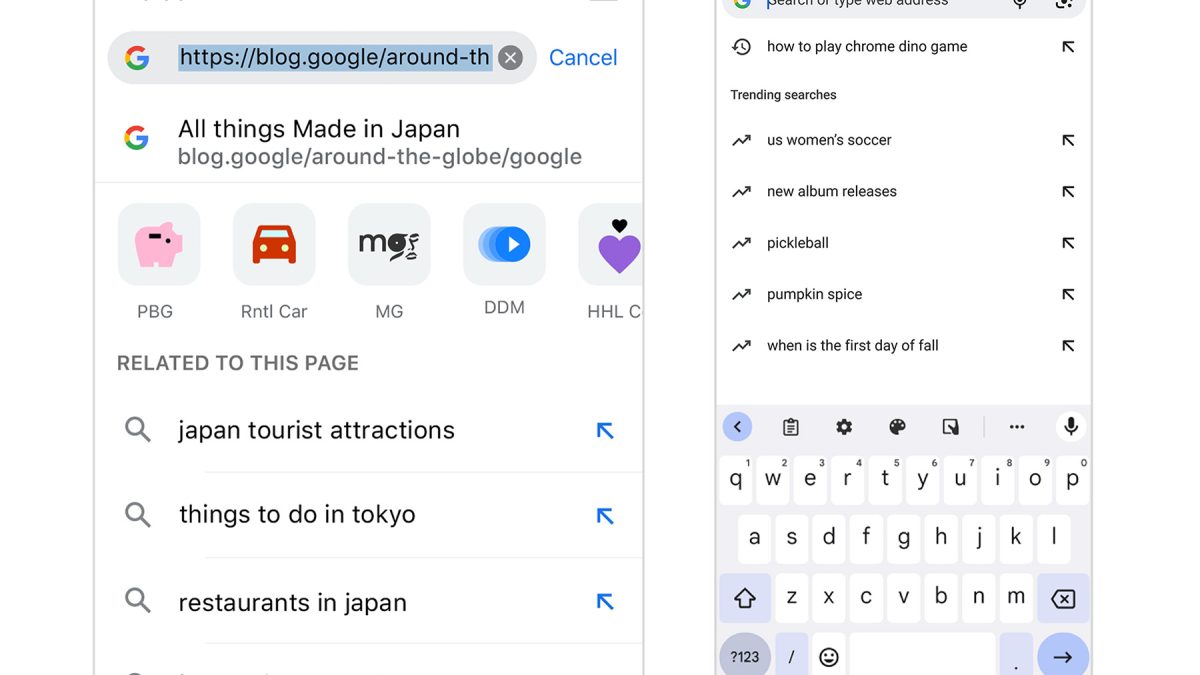Click magnifier icon beside things to do in tokyo
This screenshot has width=1200, height=675.
(x=138, y=515)
